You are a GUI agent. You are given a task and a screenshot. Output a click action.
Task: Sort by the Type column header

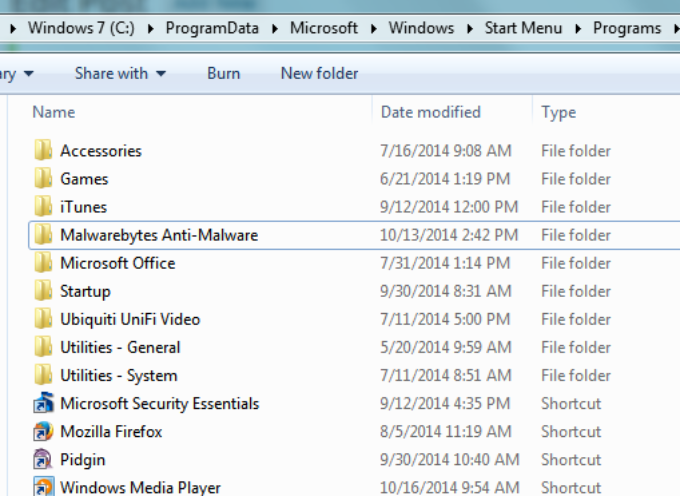pyautogui.click(x=559, y=113)
